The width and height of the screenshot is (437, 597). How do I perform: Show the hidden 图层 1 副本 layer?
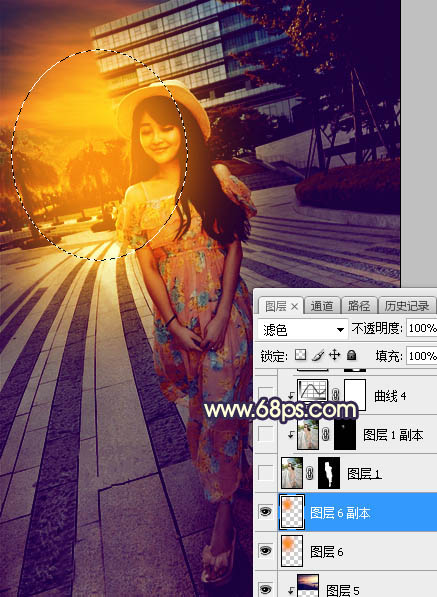(x=265, y=434)
